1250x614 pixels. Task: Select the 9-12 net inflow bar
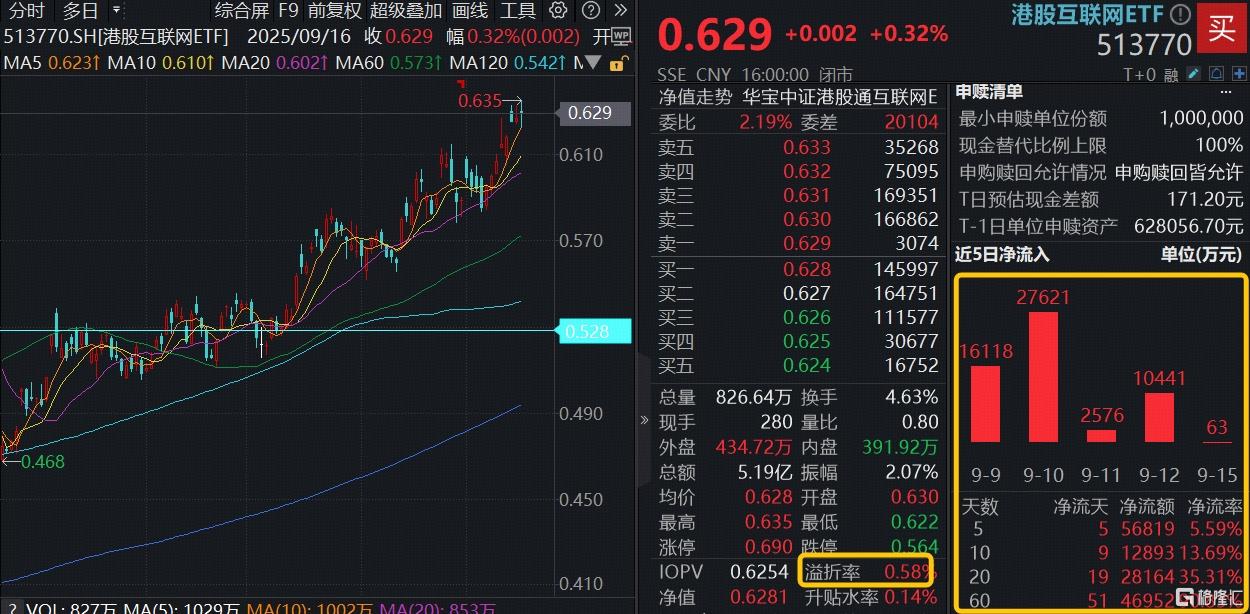pyautogui.click(x=1159, y=417)
